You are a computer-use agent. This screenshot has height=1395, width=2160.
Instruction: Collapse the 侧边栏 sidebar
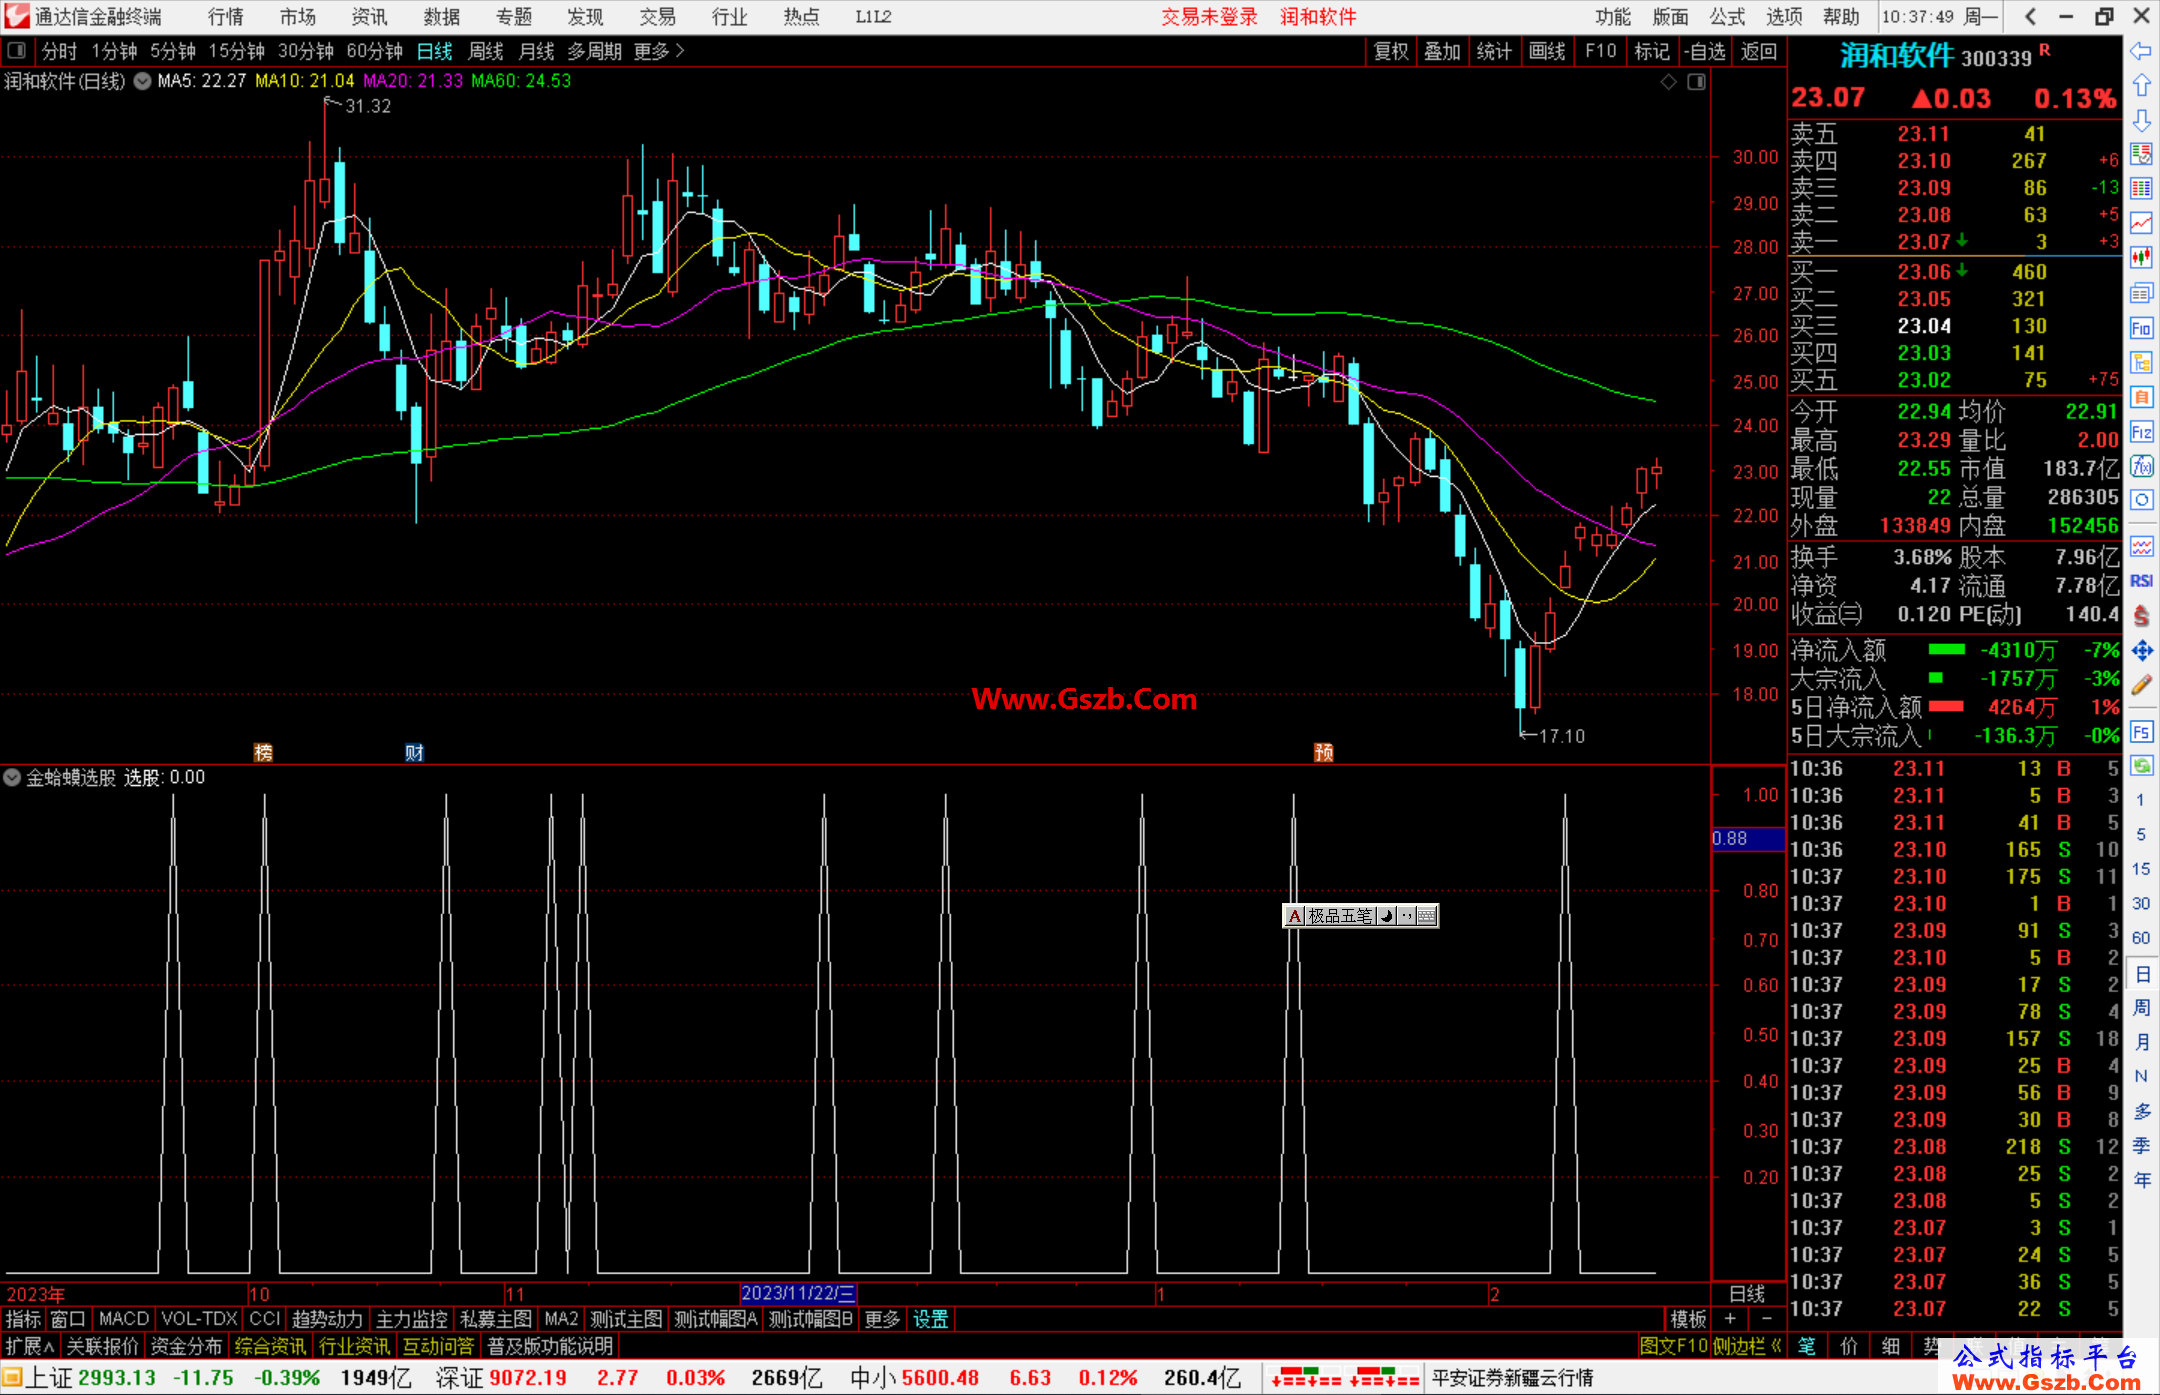[1747, 1346]
